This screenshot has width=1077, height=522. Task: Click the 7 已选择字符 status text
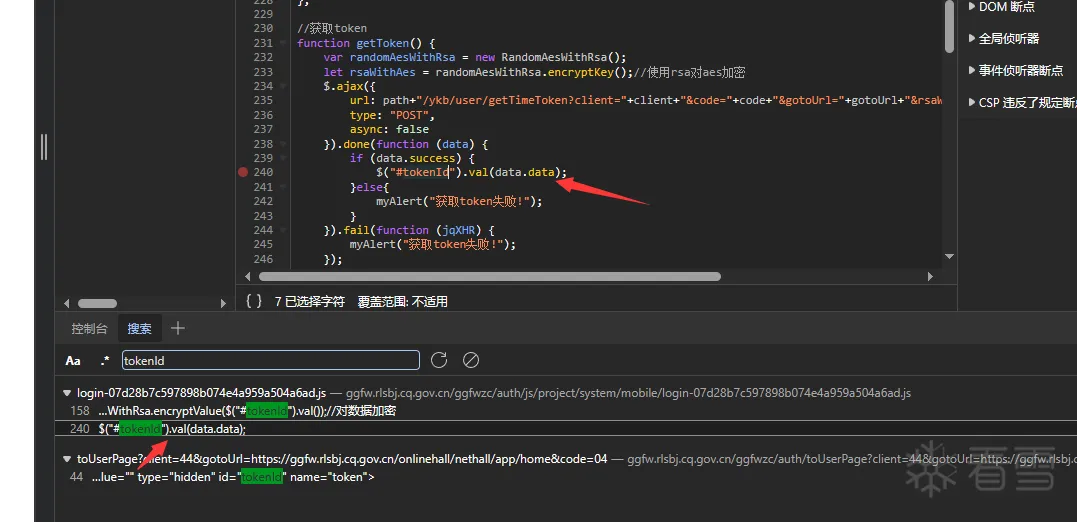[310, 302]
